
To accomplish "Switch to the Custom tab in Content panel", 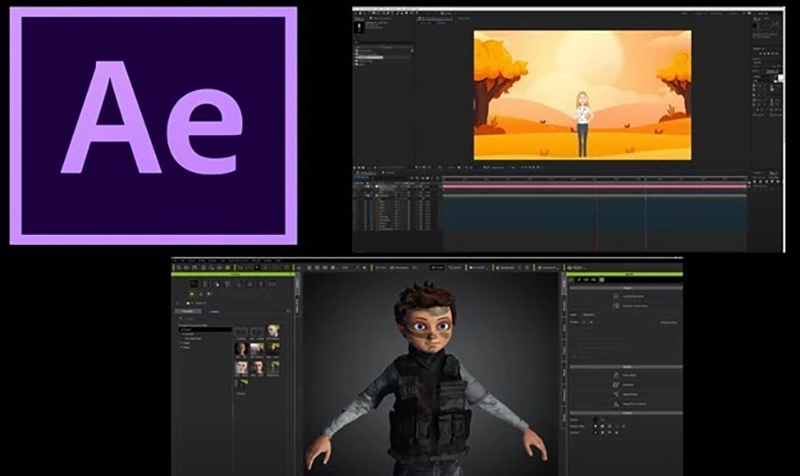I will pyautogui.click(x=214, y=312).
